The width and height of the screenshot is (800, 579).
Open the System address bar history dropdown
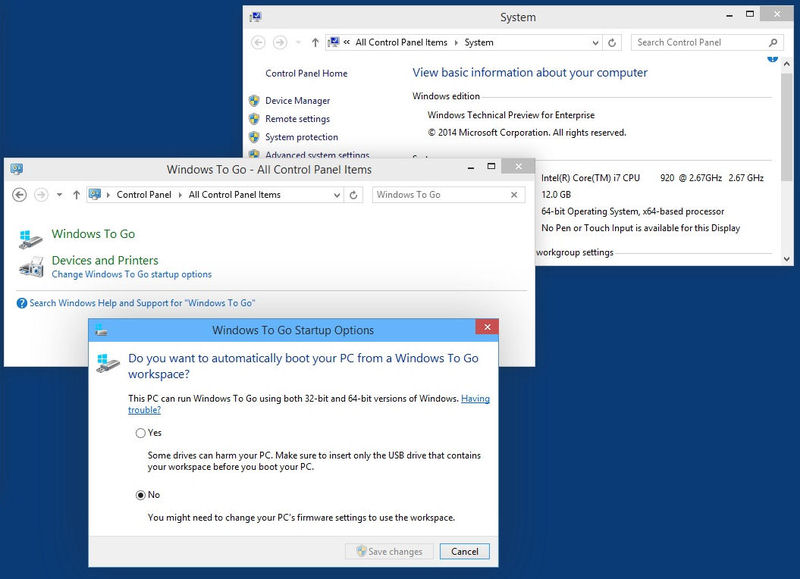click(x=595, y=43)
